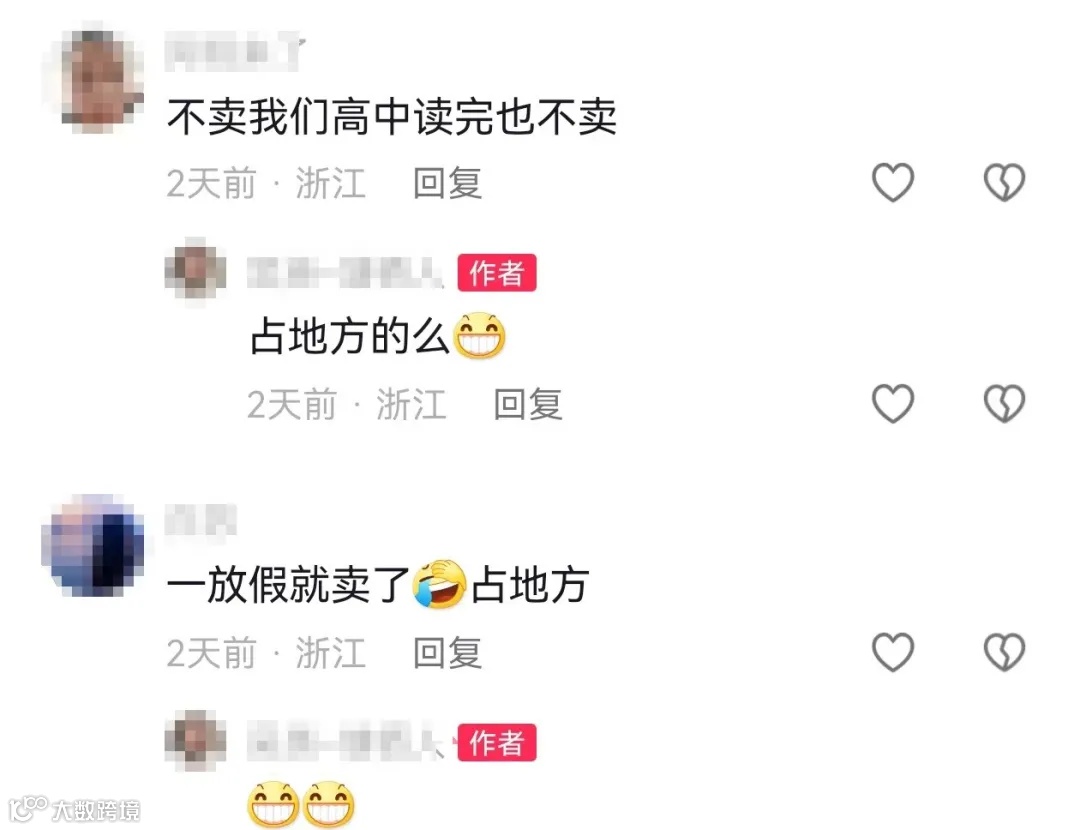
Task: Tap author username beside first 作者 badge
Action: [345, 273]
